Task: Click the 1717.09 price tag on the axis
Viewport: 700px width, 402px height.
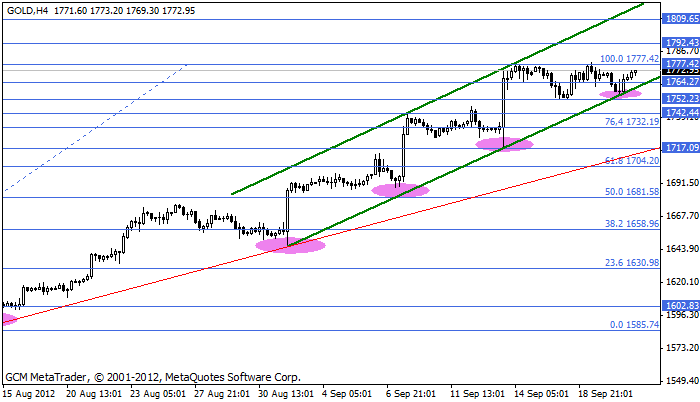Action: tap(680, 148)
